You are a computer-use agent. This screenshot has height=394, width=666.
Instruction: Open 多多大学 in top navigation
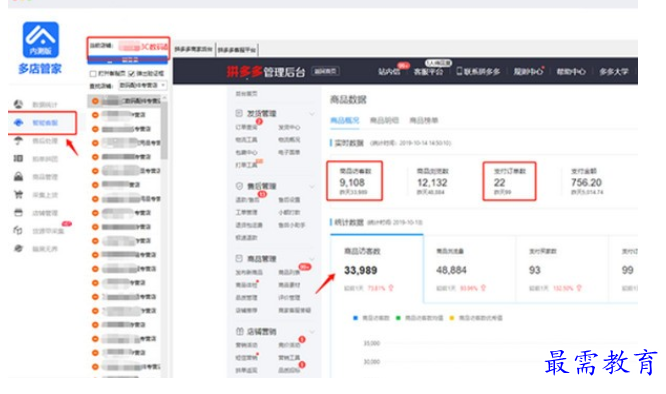point(613,71)
